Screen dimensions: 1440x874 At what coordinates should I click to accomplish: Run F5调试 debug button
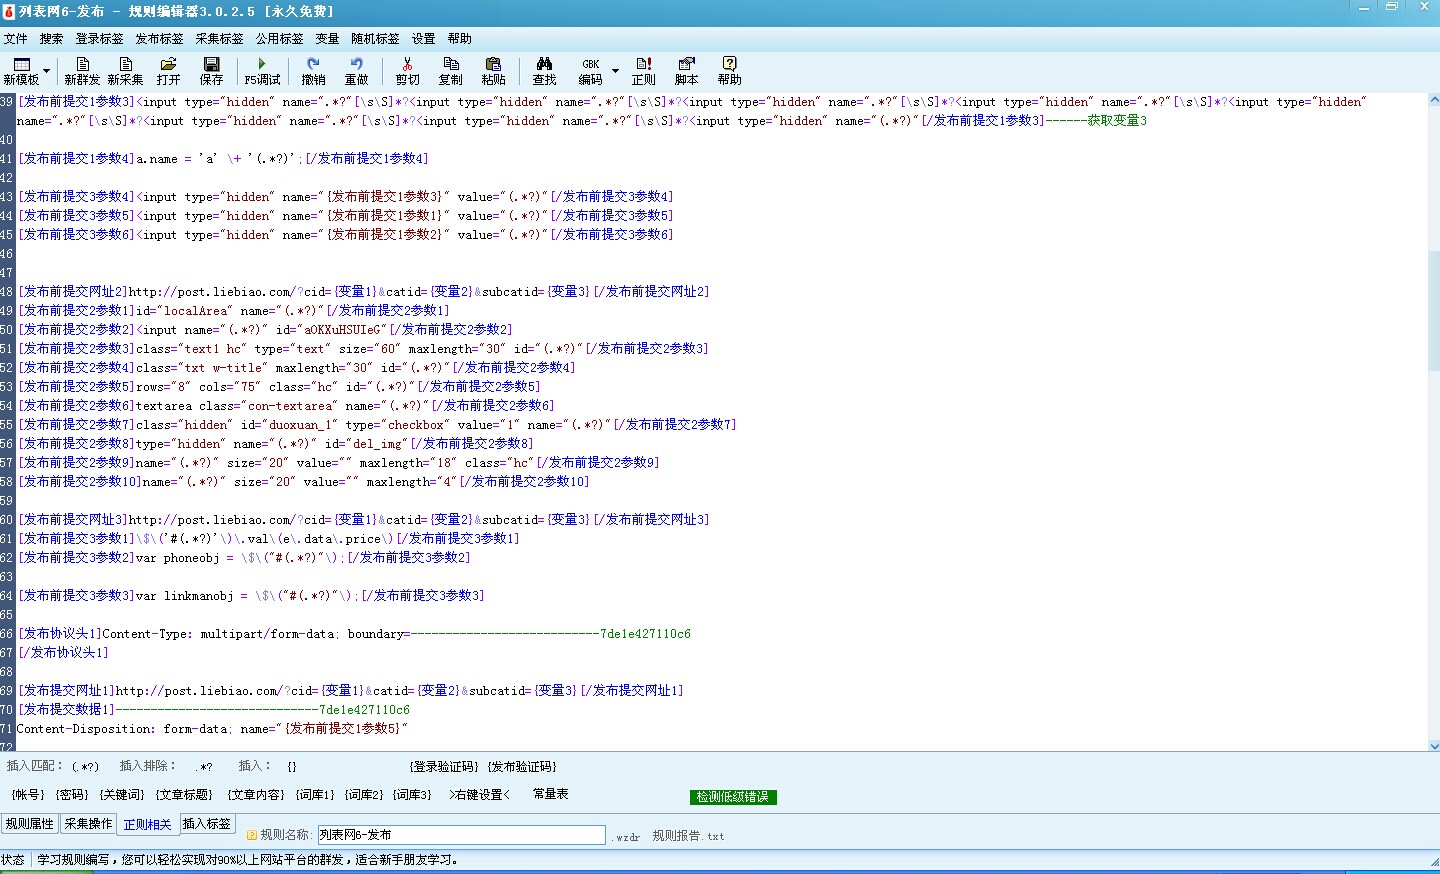click(262, 70)
